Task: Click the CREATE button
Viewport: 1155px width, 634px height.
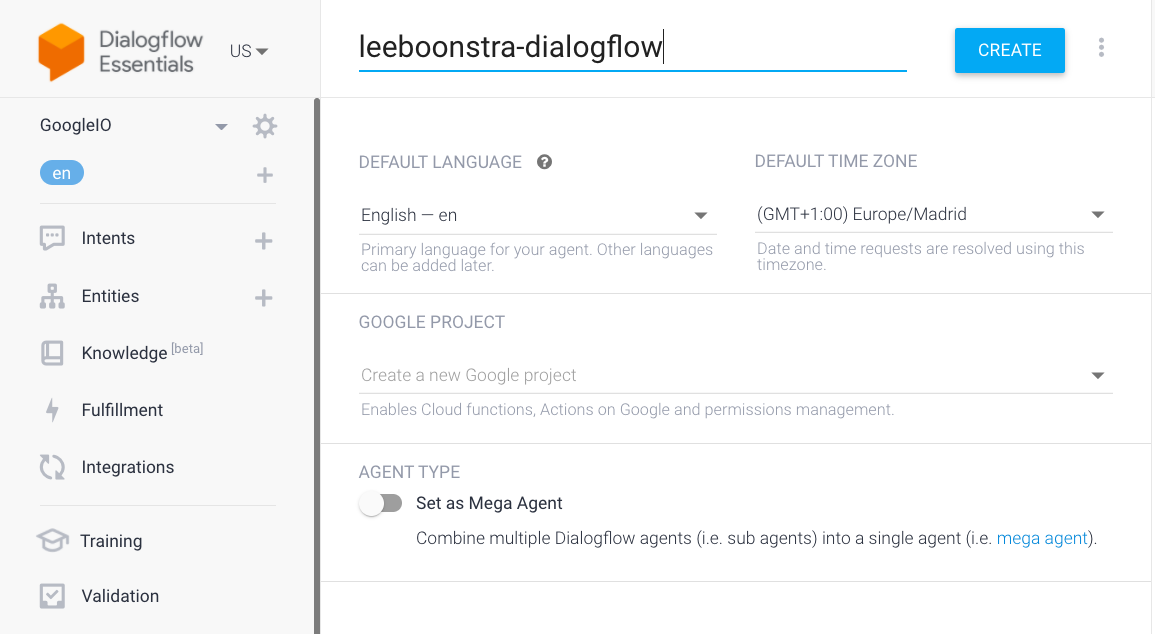Action: pos(1009,49)
